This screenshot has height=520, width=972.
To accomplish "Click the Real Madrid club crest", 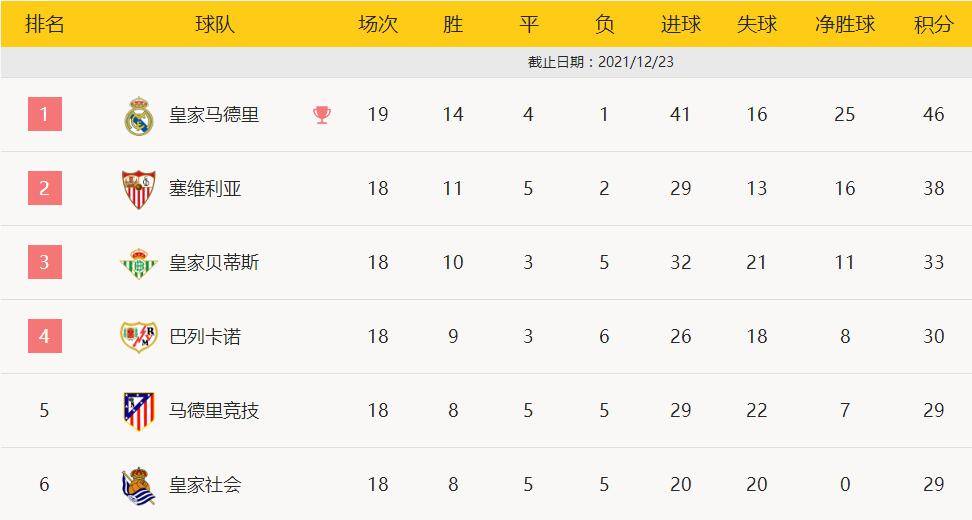I will tap(139, 115).
